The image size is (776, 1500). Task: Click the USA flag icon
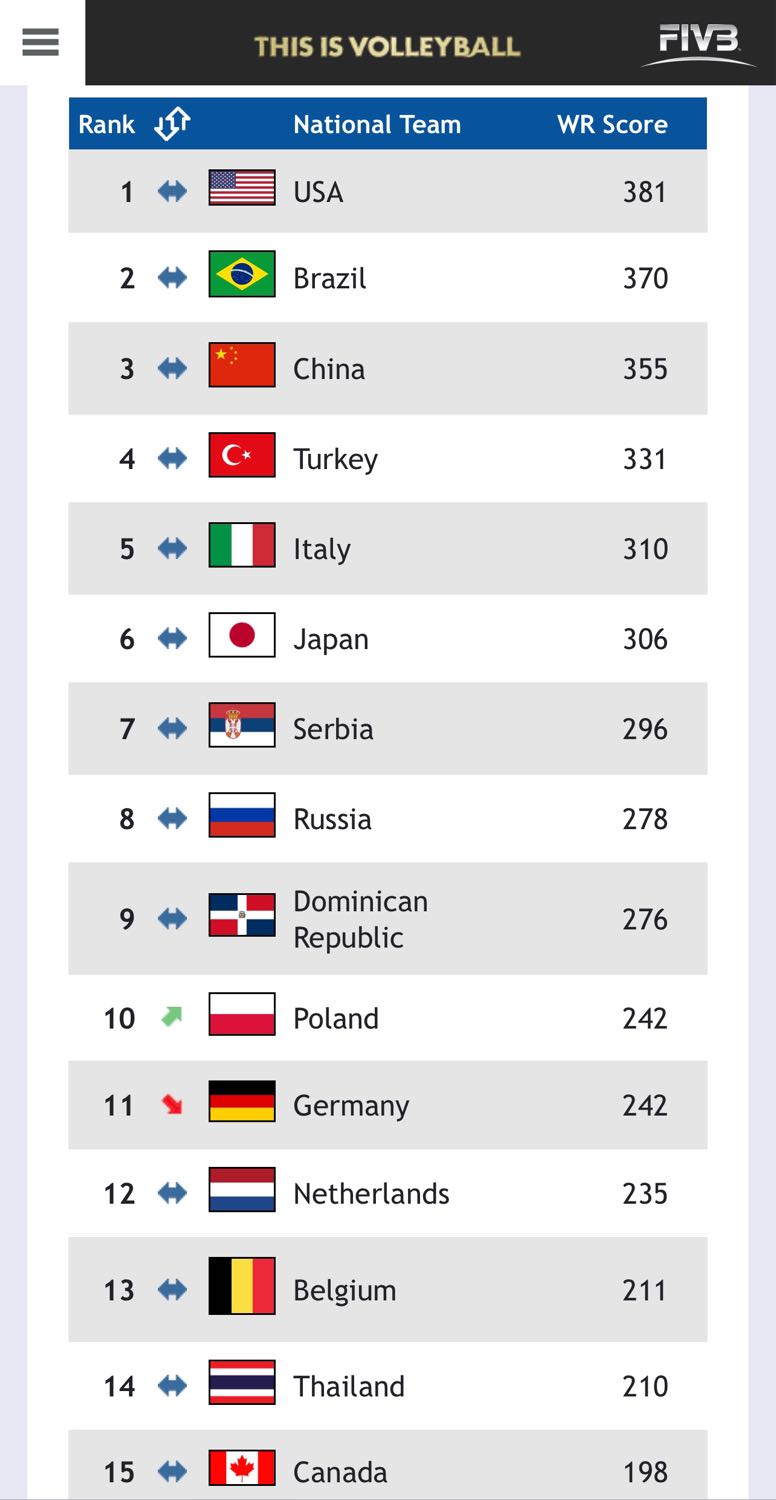pyautogui.click(x=242, y=188)
